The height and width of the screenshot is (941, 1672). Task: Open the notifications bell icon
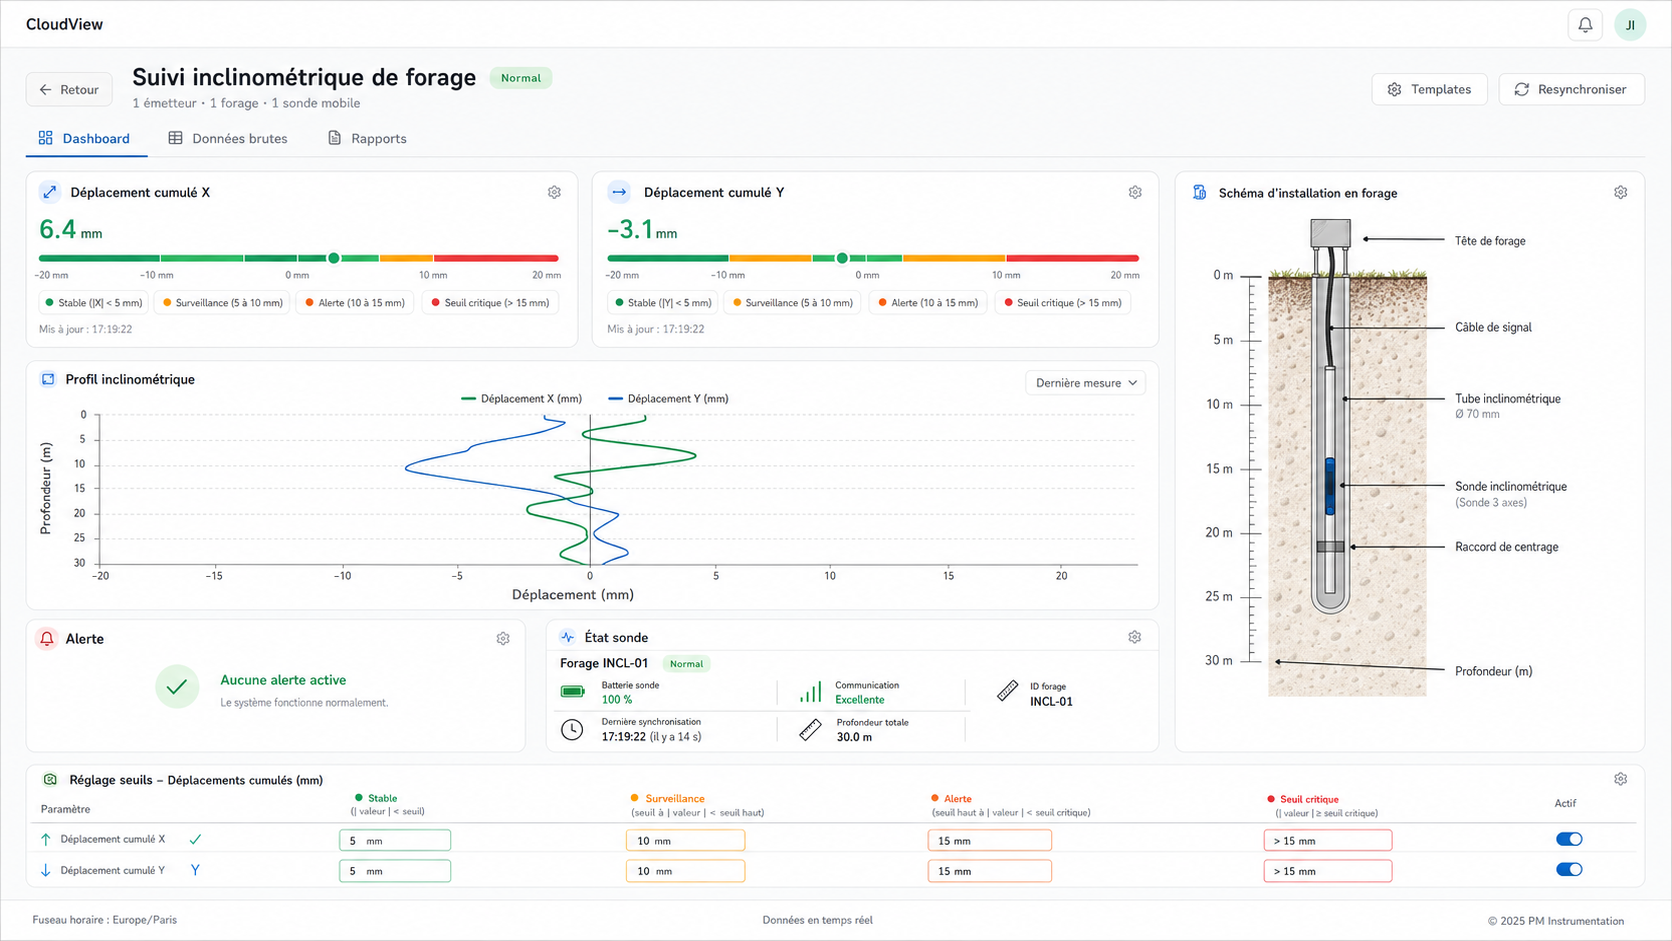(1585, 25)
